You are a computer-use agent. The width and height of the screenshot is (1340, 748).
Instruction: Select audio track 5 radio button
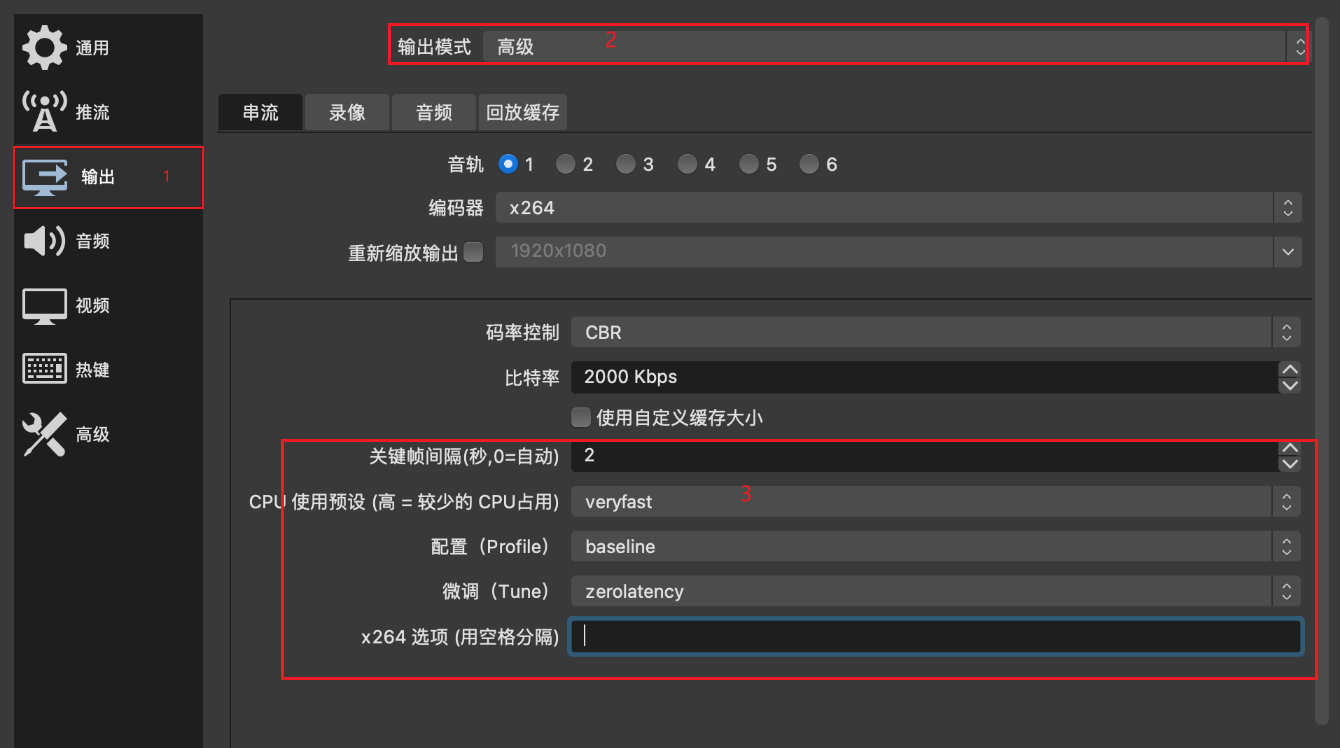[x=749, y=164]
